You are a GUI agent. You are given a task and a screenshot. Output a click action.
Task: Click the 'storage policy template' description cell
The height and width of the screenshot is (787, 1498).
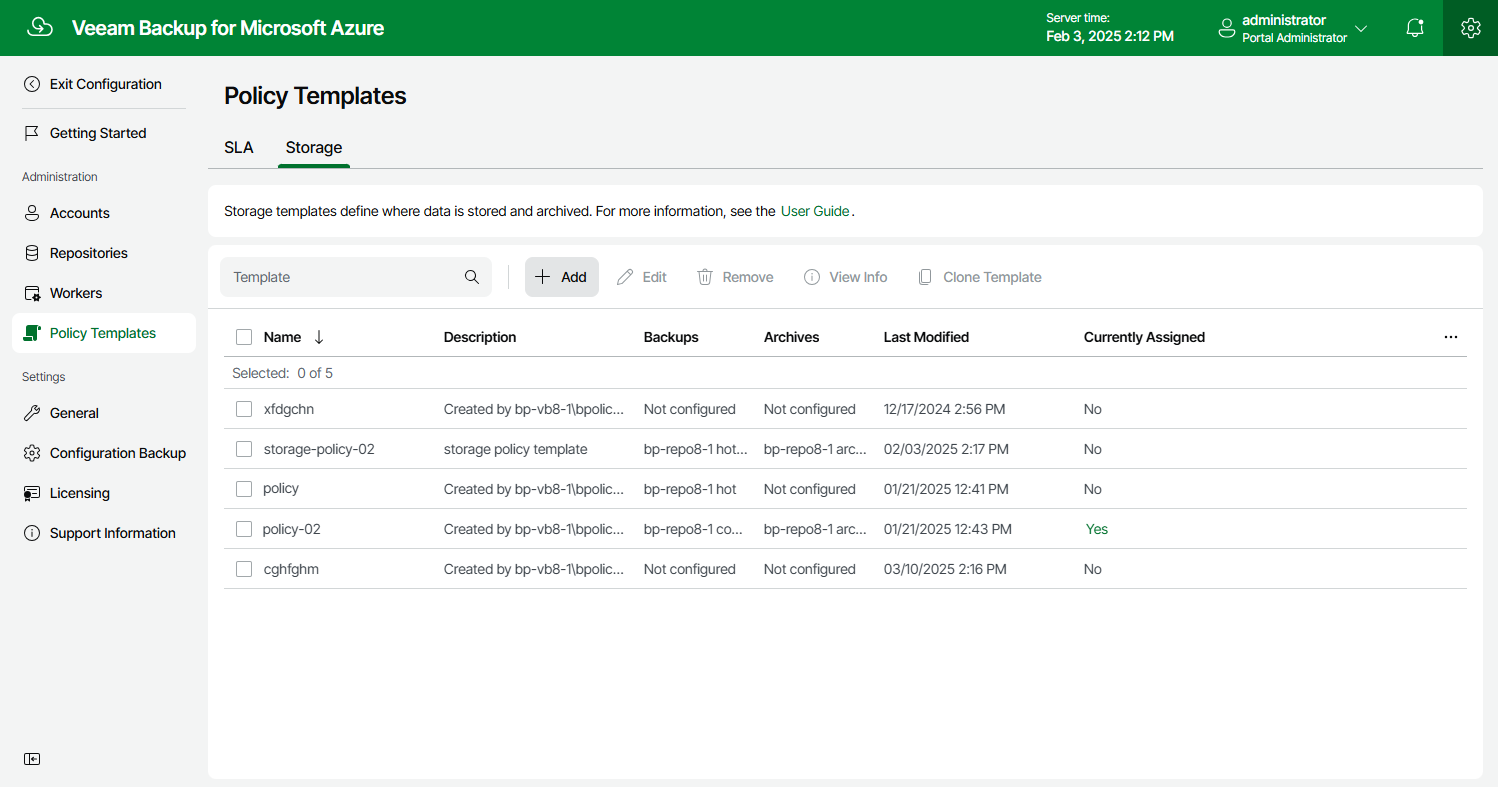[516, 449]
